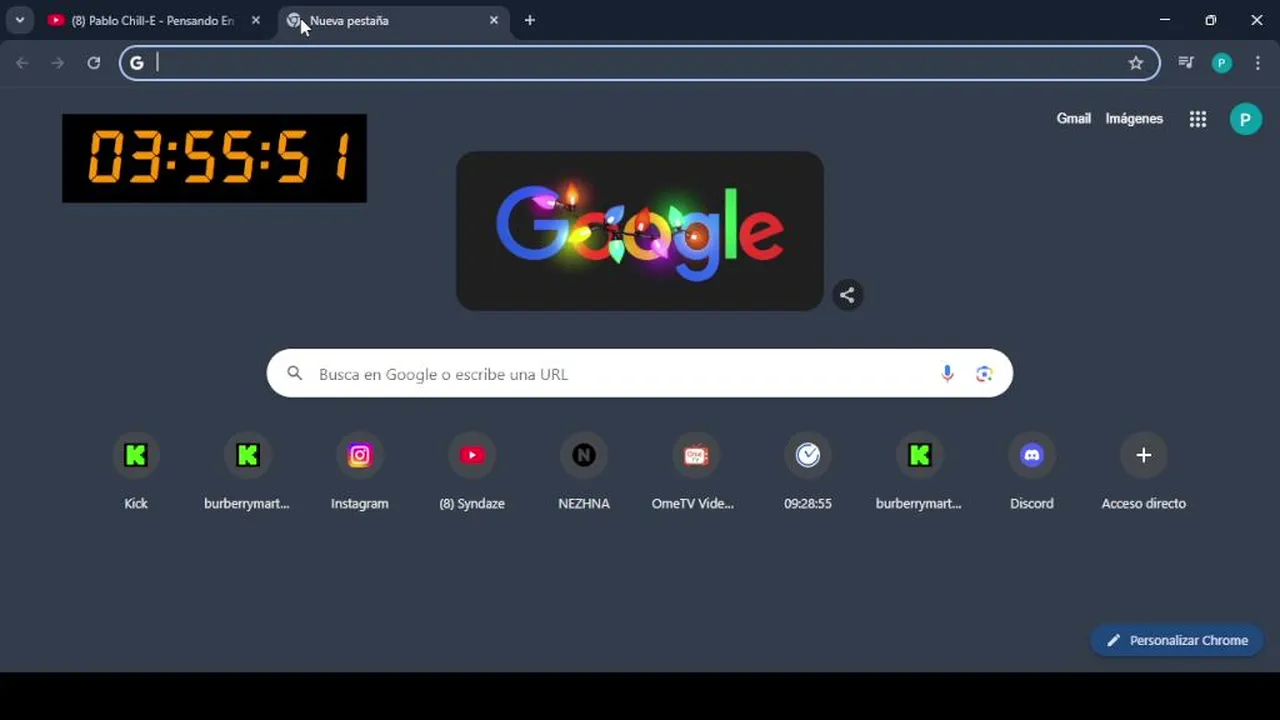Click the orange 03:55:51 timer display

point(214,158)
